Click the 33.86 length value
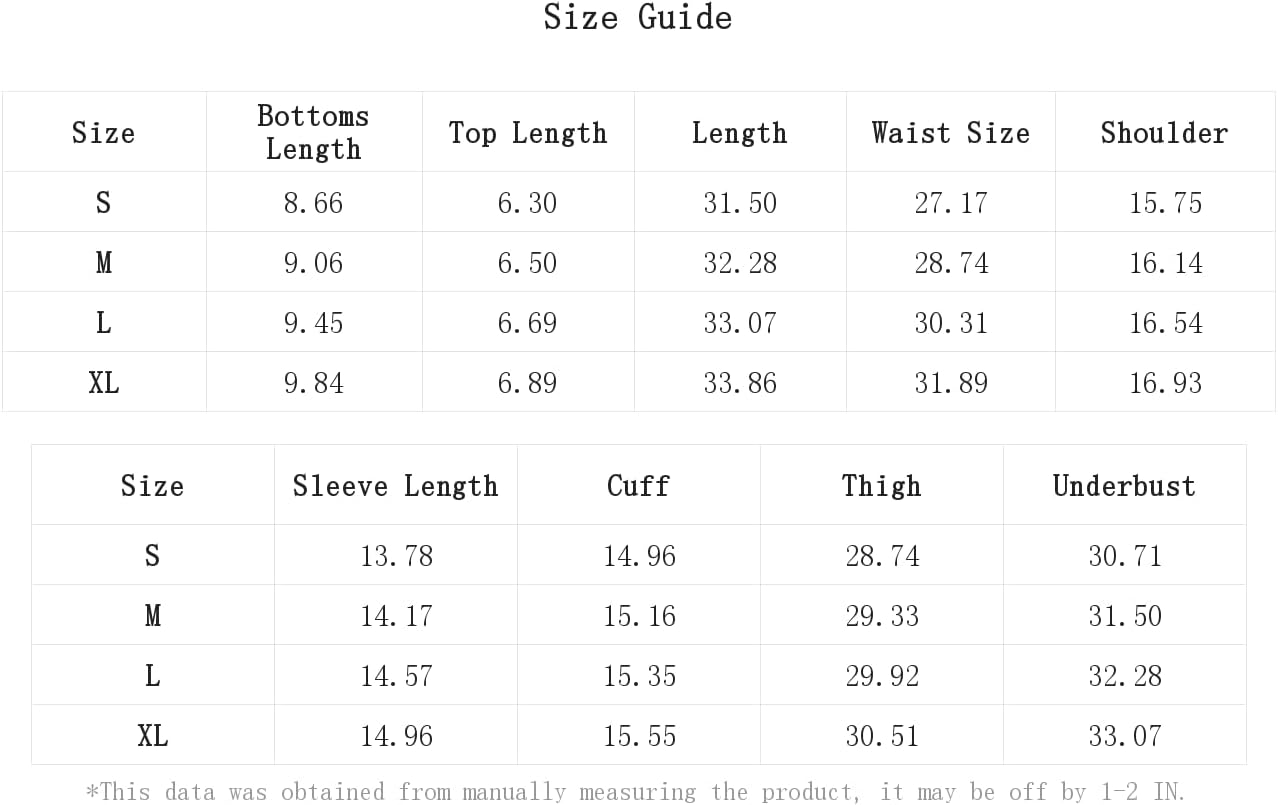1278x805 pixels. point(739,383)
